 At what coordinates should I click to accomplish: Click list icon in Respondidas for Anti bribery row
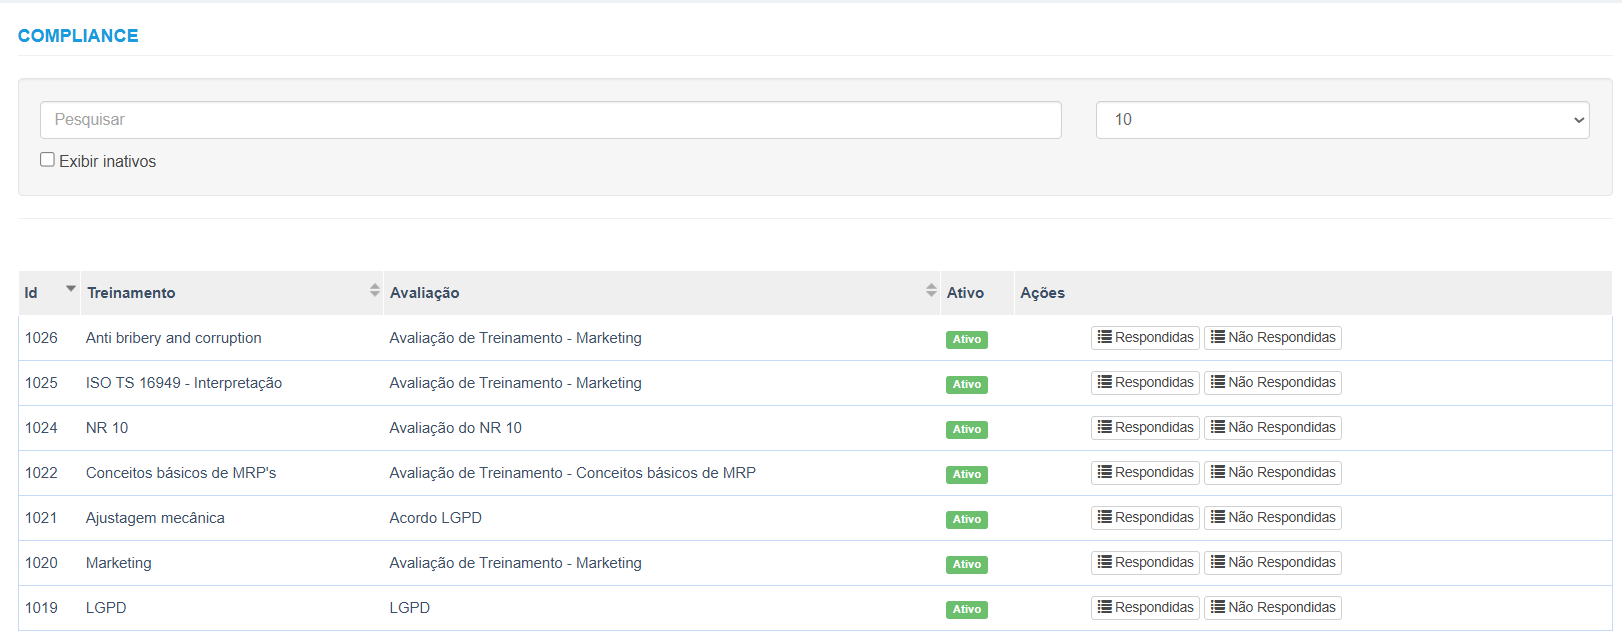[x=1104, y=337]
